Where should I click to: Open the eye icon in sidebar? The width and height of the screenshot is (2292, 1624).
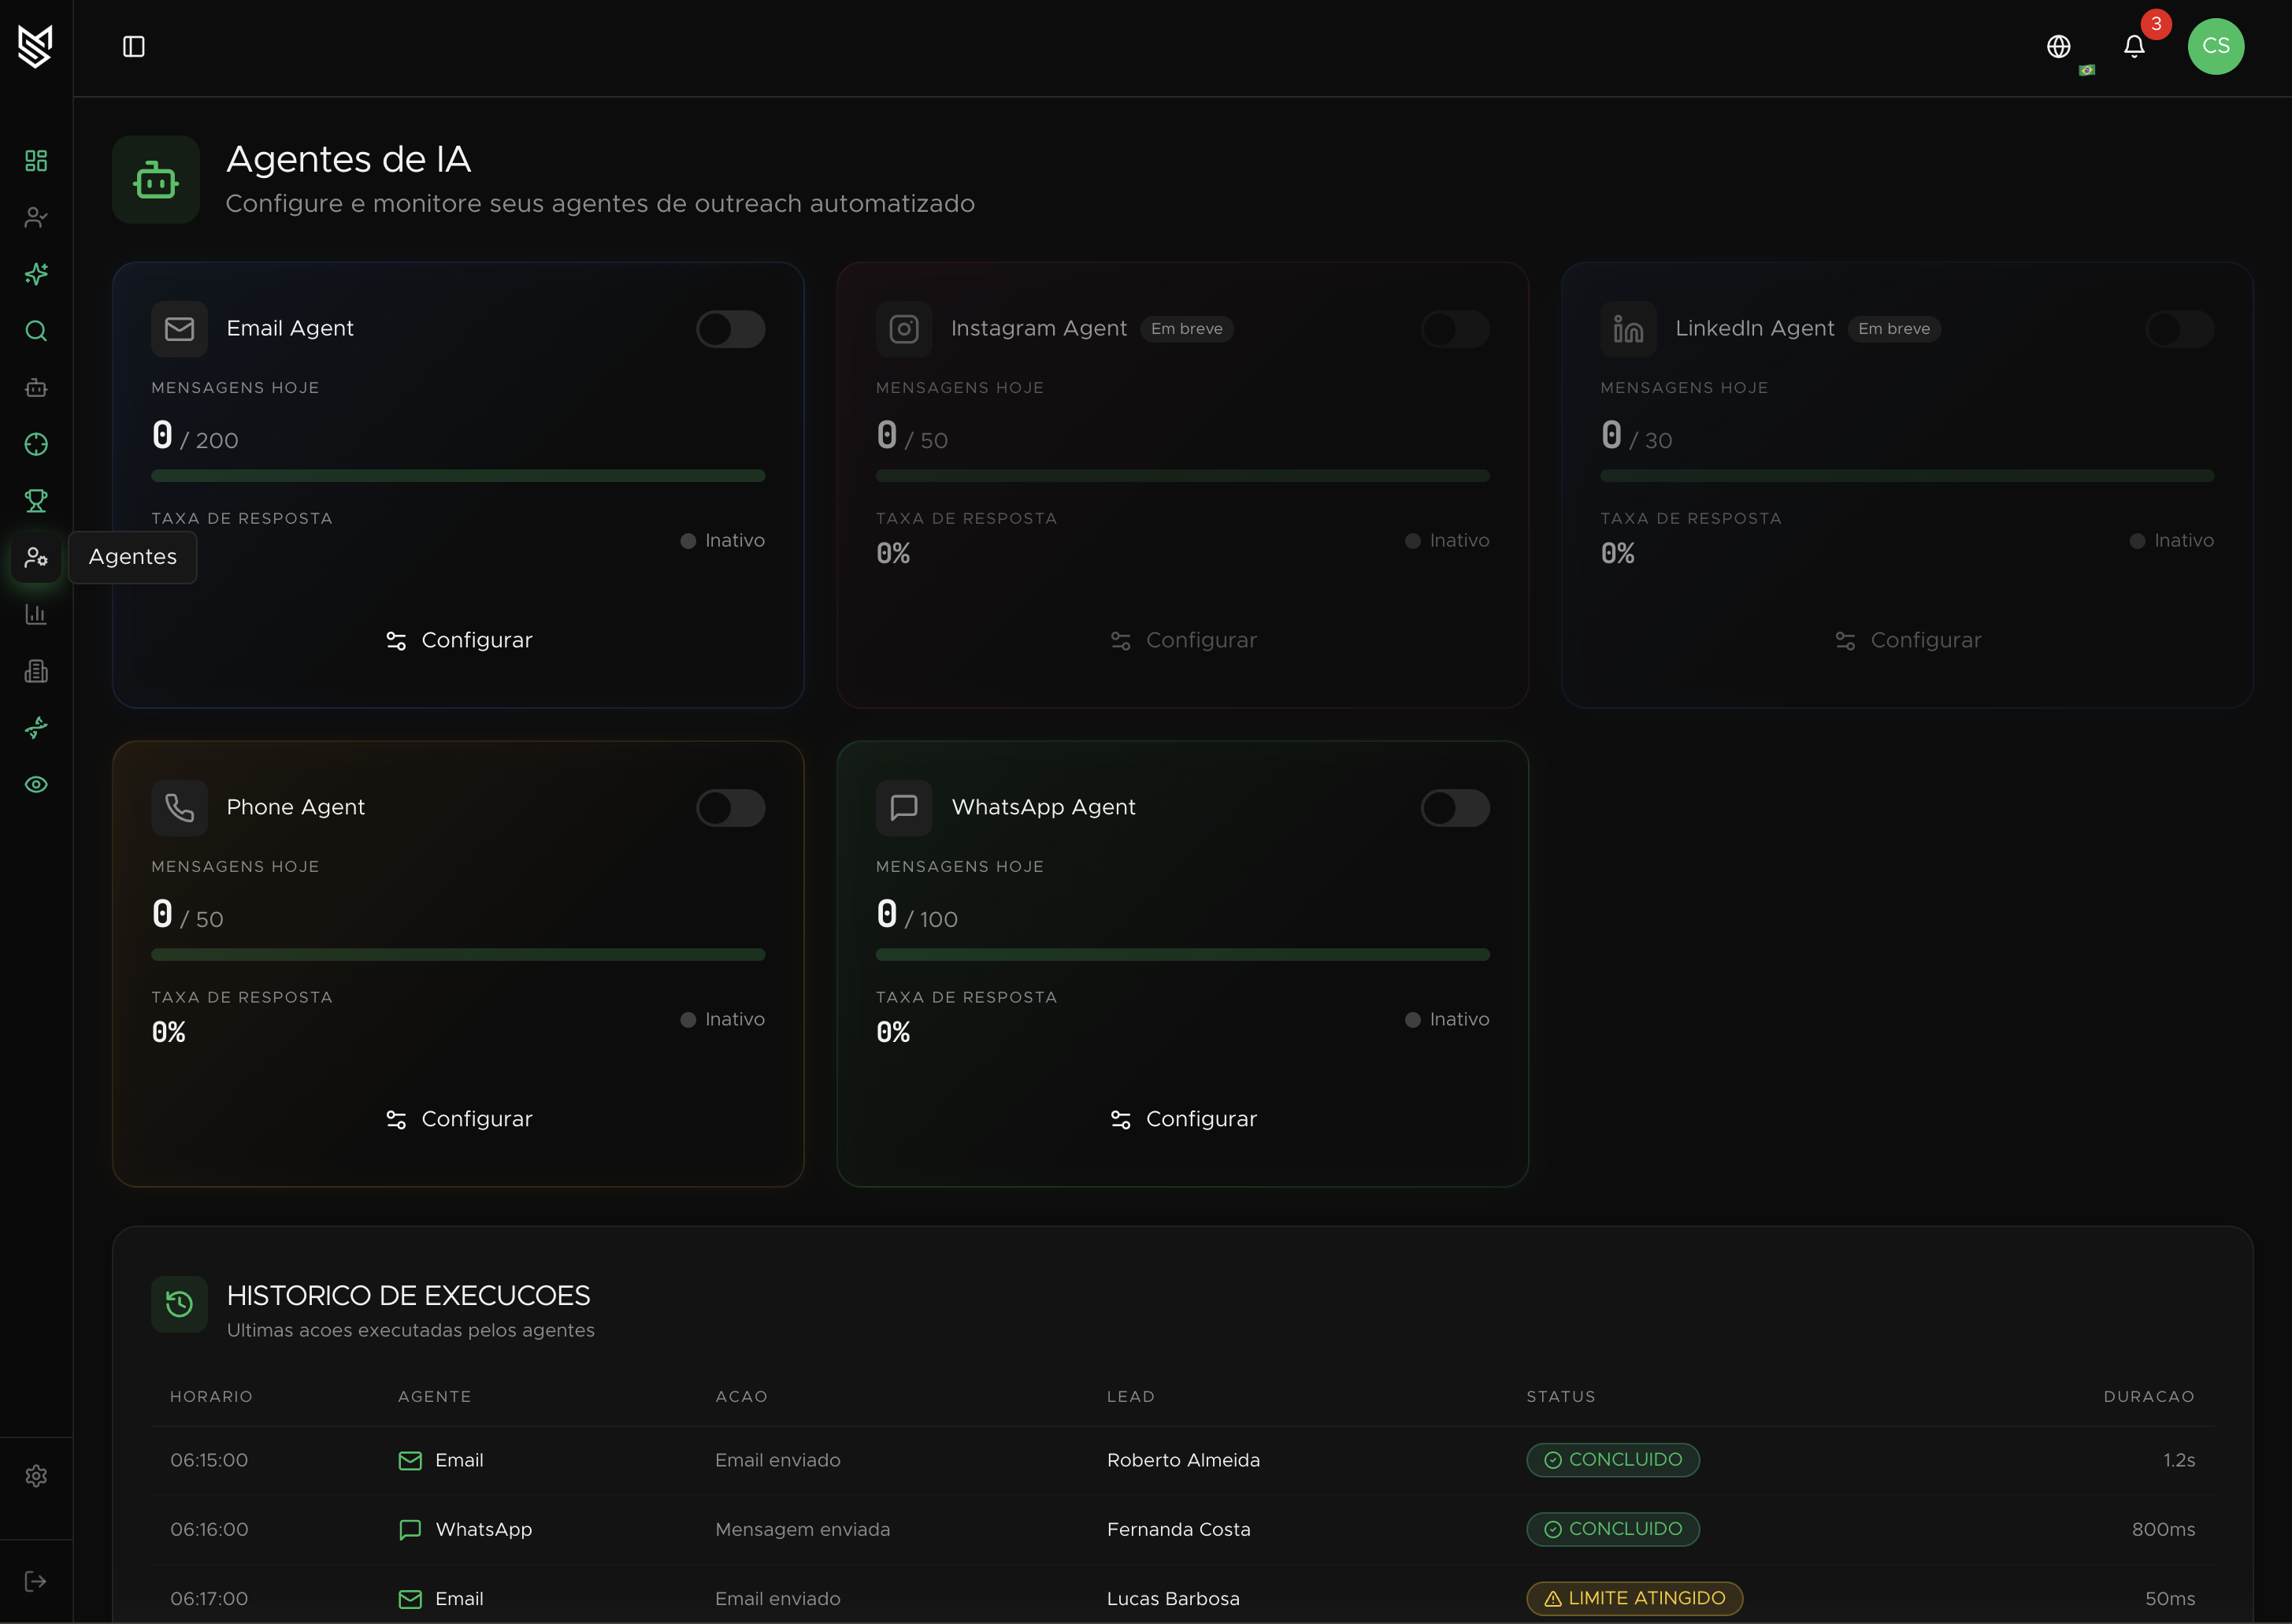tap(36, 785)
